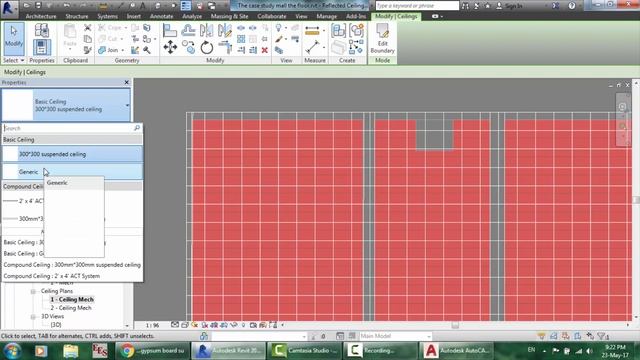Screen dimensions: 640x360
Task: Click the Match Type Properties icon
Action: [87, 50]
